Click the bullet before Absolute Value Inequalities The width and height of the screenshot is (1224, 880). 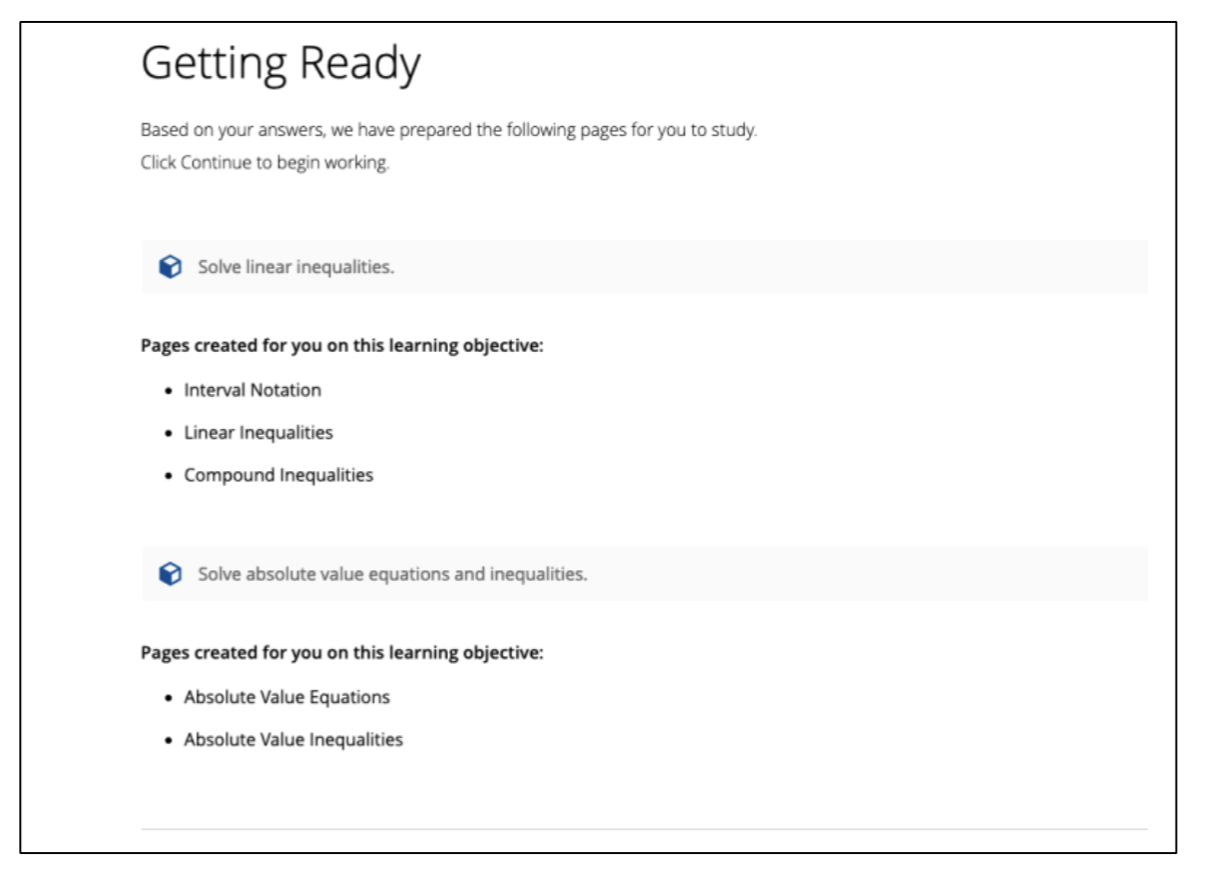[170, 741]
